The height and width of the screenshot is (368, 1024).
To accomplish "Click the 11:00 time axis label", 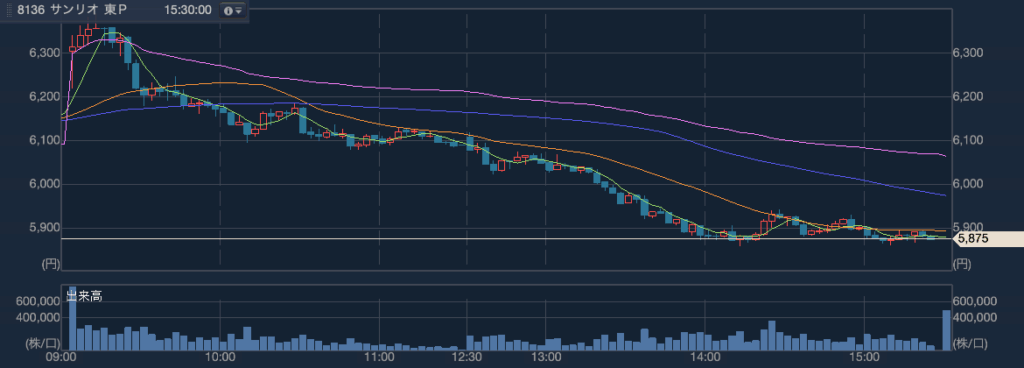I will coord(379,358).
